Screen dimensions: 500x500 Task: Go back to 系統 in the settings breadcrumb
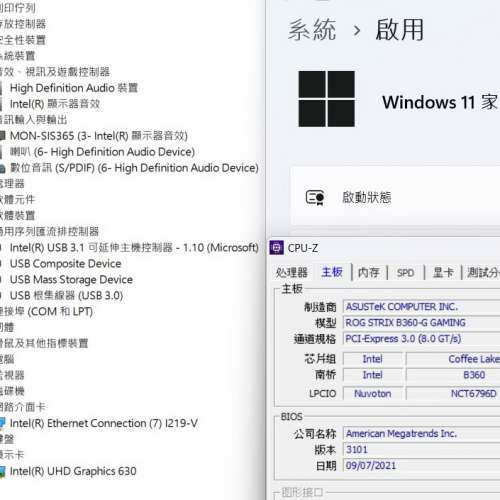312,30
